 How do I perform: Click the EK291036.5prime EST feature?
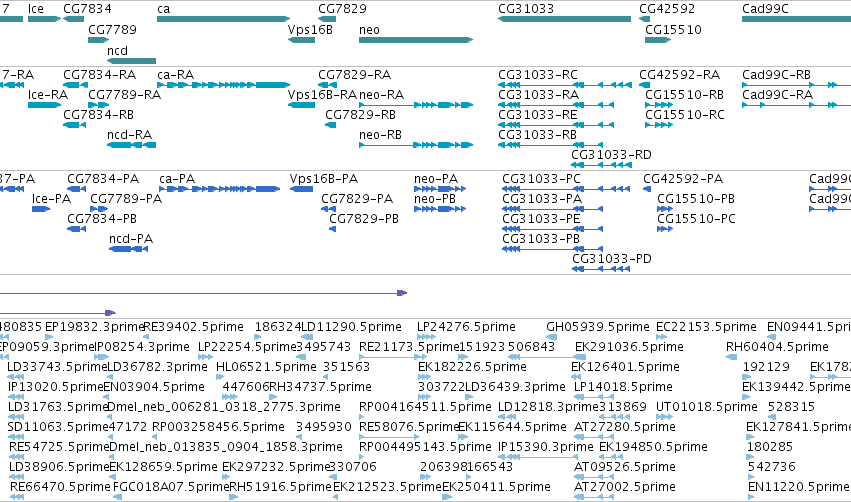pos(580,357)
